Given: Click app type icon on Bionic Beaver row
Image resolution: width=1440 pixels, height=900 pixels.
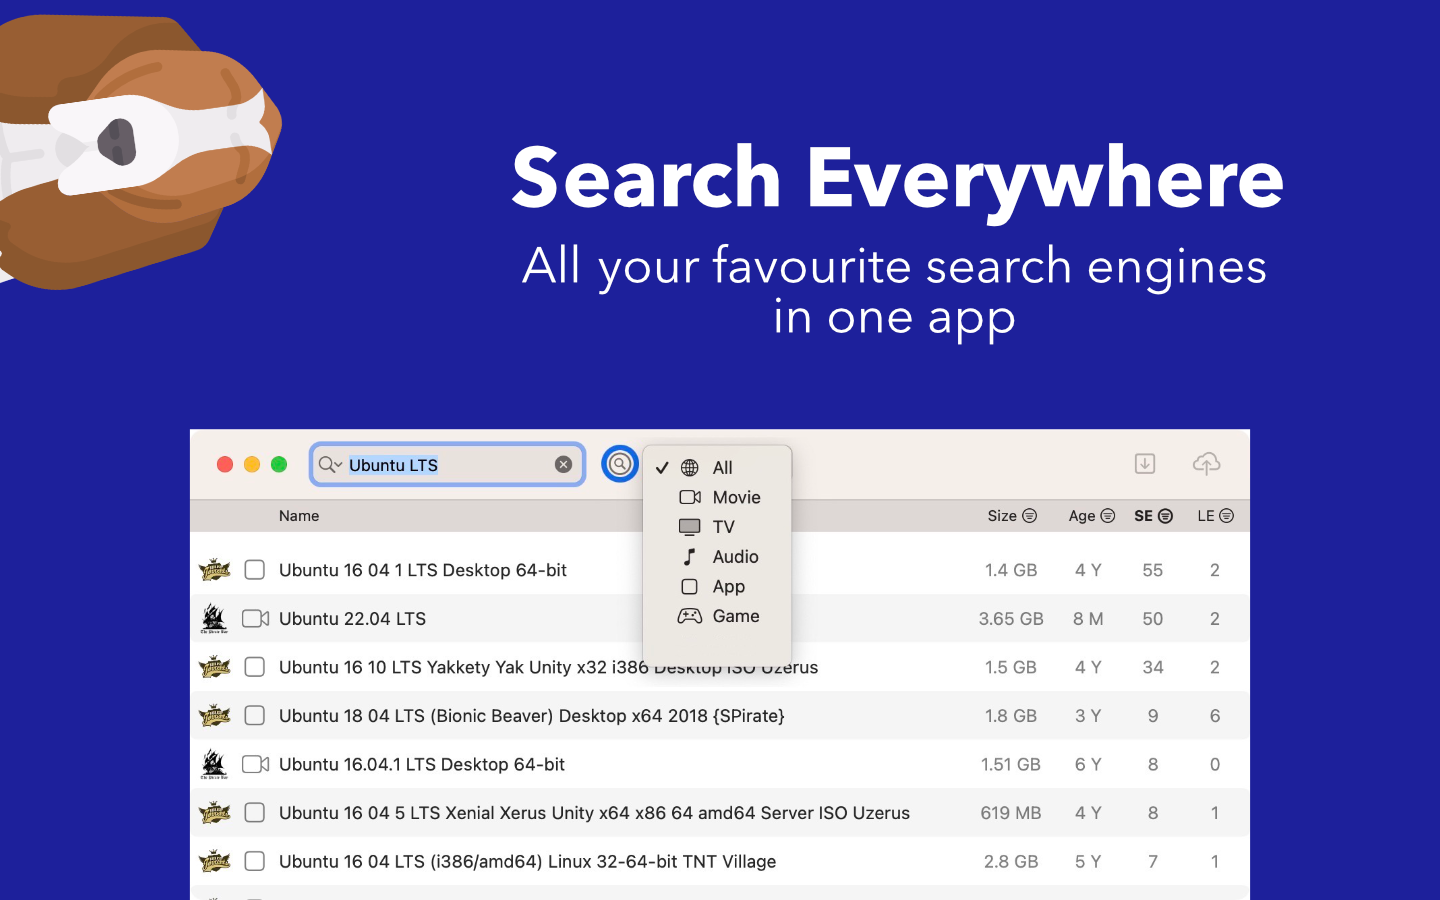Looking at the screenshot, I should 255,716.
